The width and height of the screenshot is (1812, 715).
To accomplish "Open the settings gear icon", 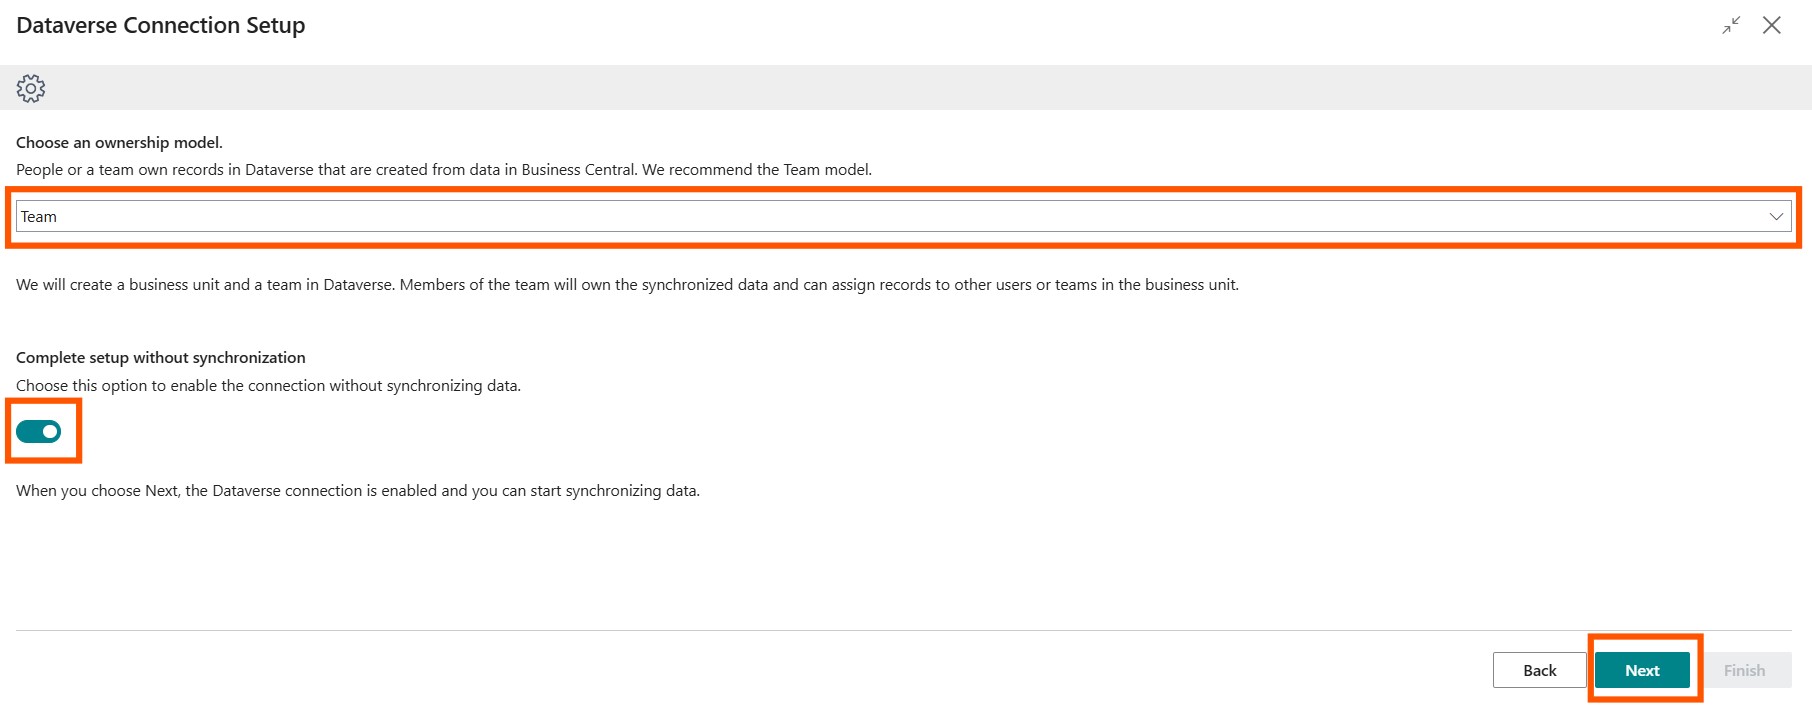I will 31,88.
